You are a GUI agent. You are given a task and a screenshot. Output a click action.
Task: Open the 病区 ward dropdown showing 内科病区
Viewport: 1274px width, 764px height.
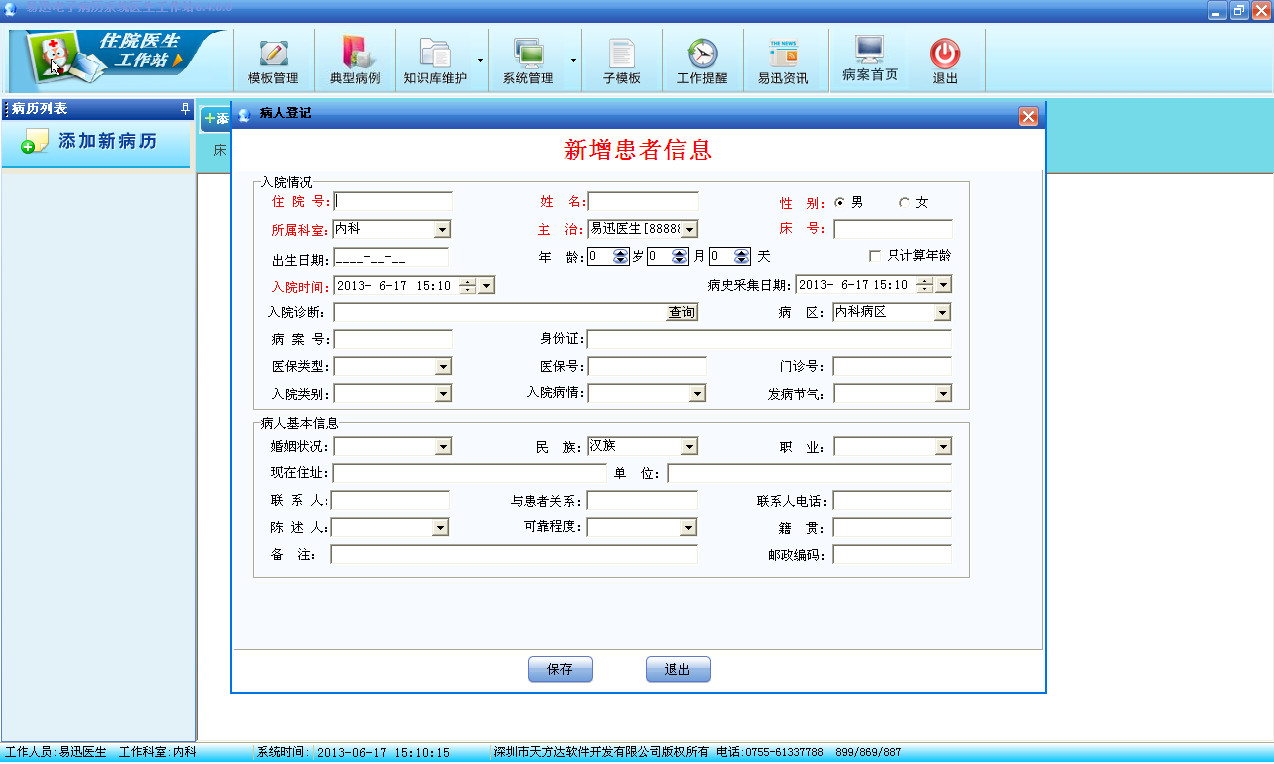coord(938,311)
